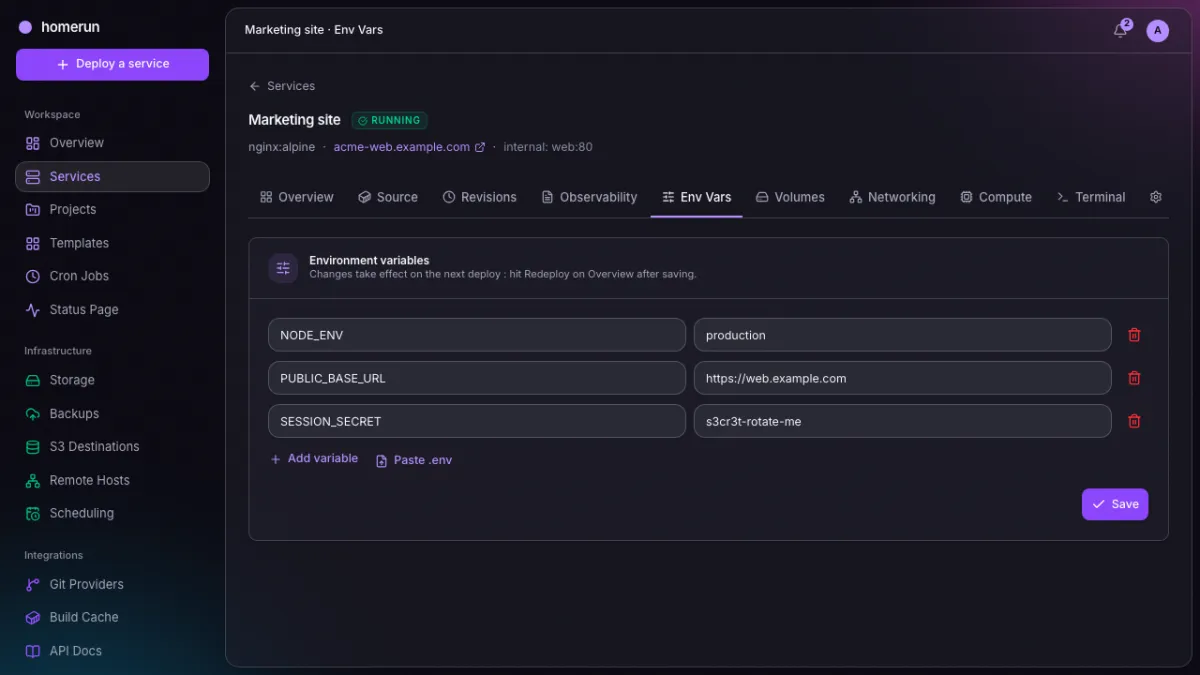Click the Marketing site heading
Image resolution: width=1200 pixels, height=675 pixels.
pyautogui.click(x=295, y=120)
